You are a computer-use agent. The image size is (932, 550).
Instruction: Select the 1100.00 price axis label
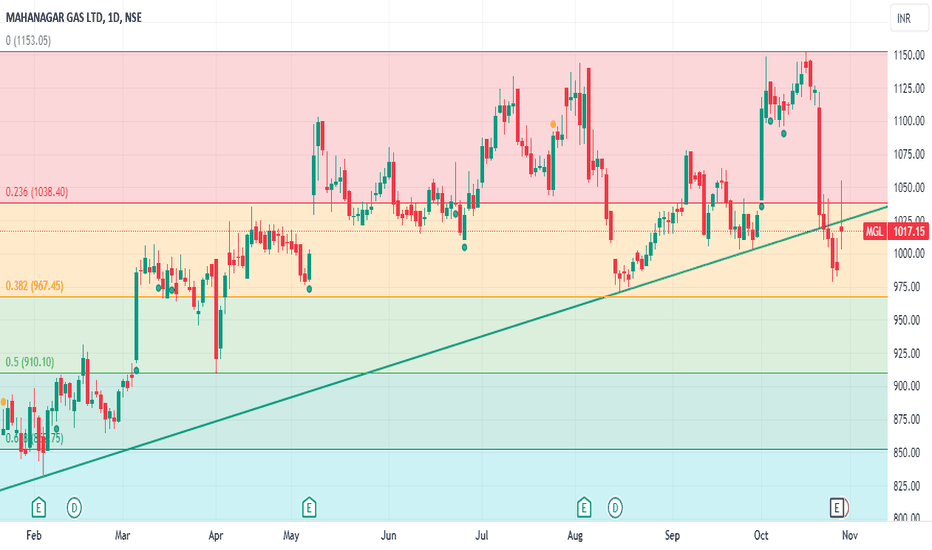(909, 121)
